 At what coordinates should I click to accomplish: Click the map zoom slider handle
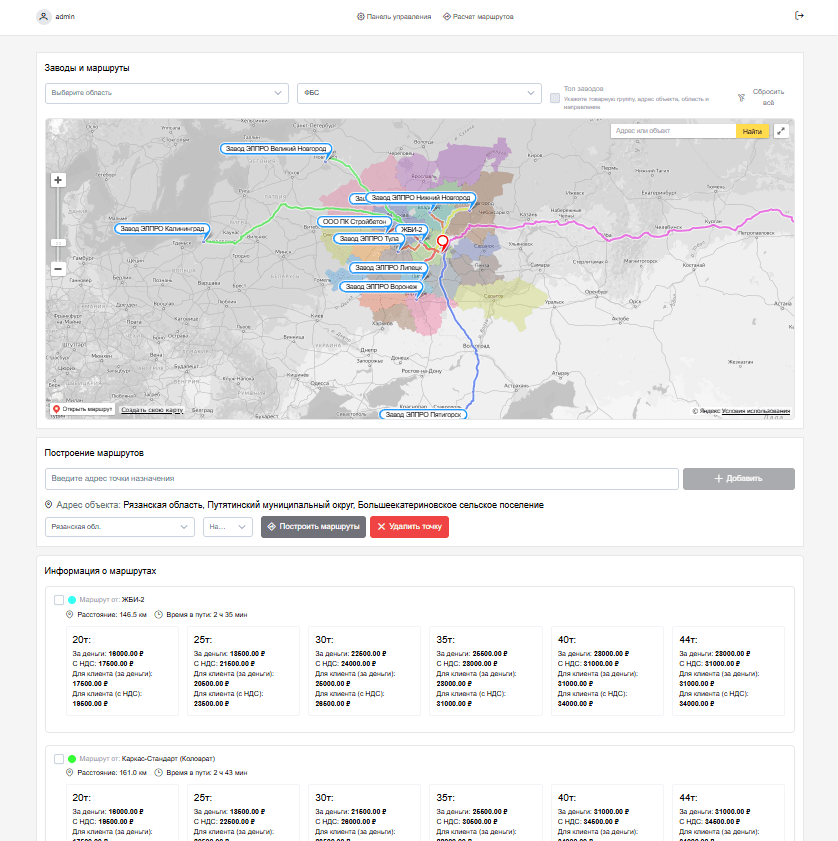58,243
